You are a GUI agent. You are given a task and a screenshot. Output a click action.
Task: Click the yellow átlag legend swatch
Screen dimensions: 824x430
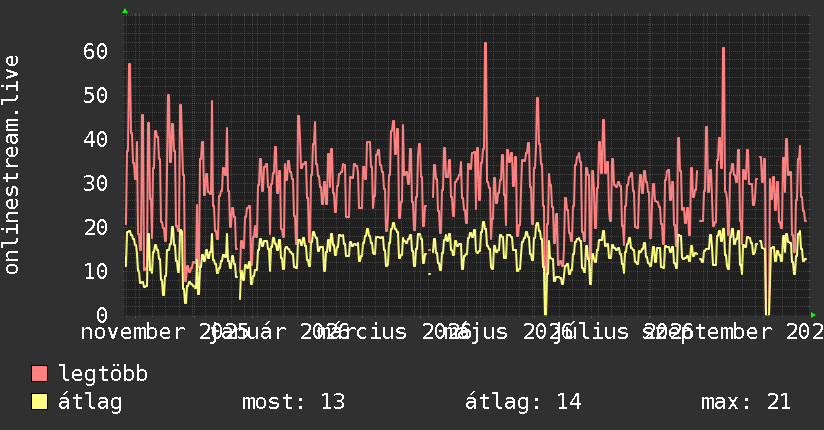tap(39, 401)
